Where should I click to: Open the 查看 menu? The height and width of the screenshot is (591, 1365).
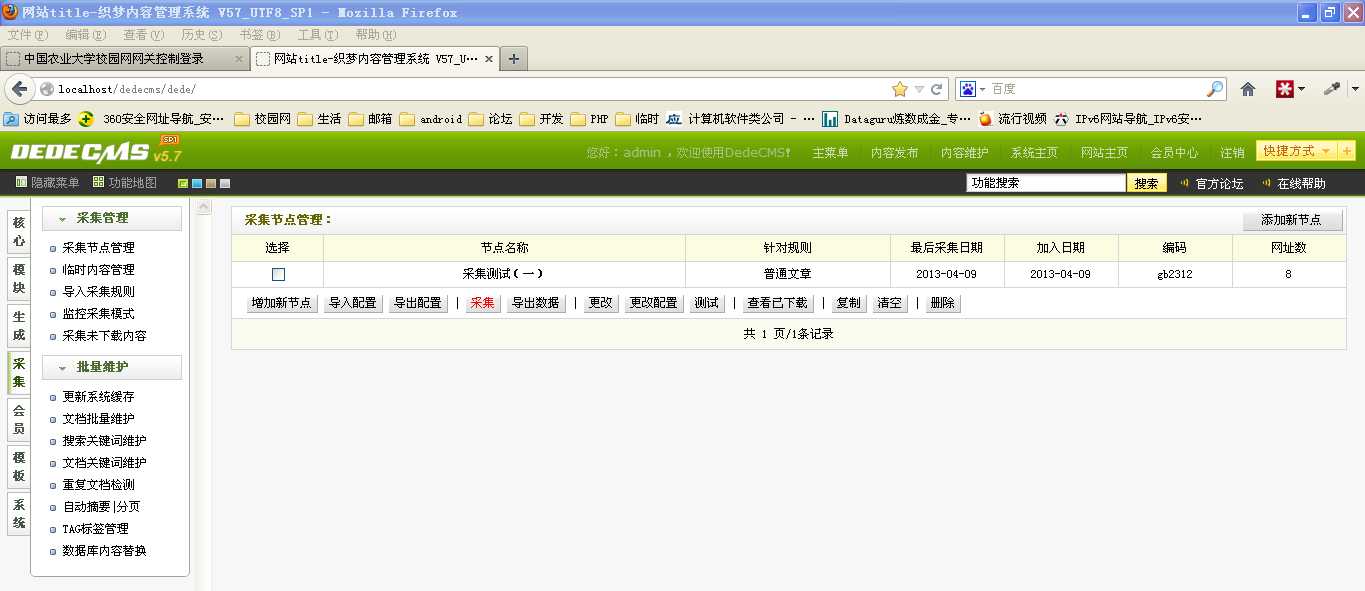coord(143,35)
